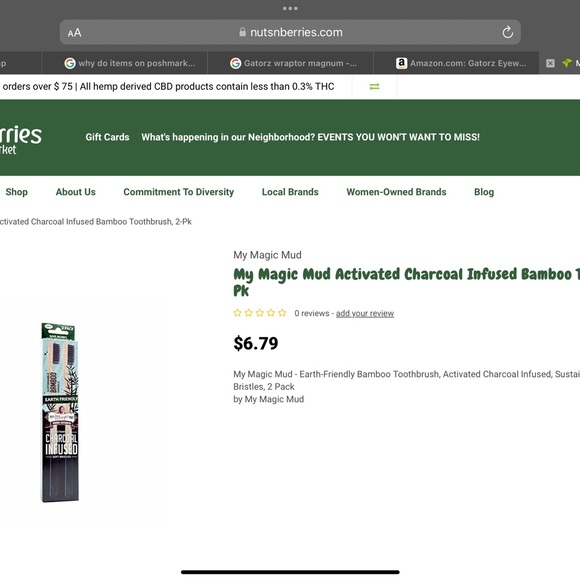Close the current tab with X icon
This screenshot has width=580, height=580.
[x=550, y=63]
